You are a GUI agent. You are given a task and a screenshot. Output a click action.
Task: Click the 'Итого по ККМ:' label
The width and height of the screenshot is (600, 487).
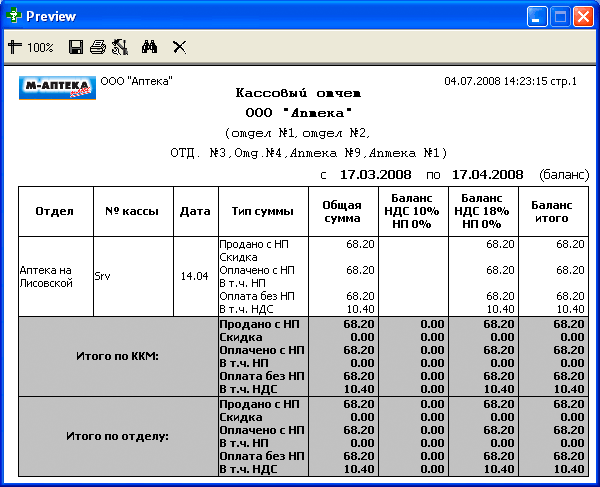click(x=117, y=356)
